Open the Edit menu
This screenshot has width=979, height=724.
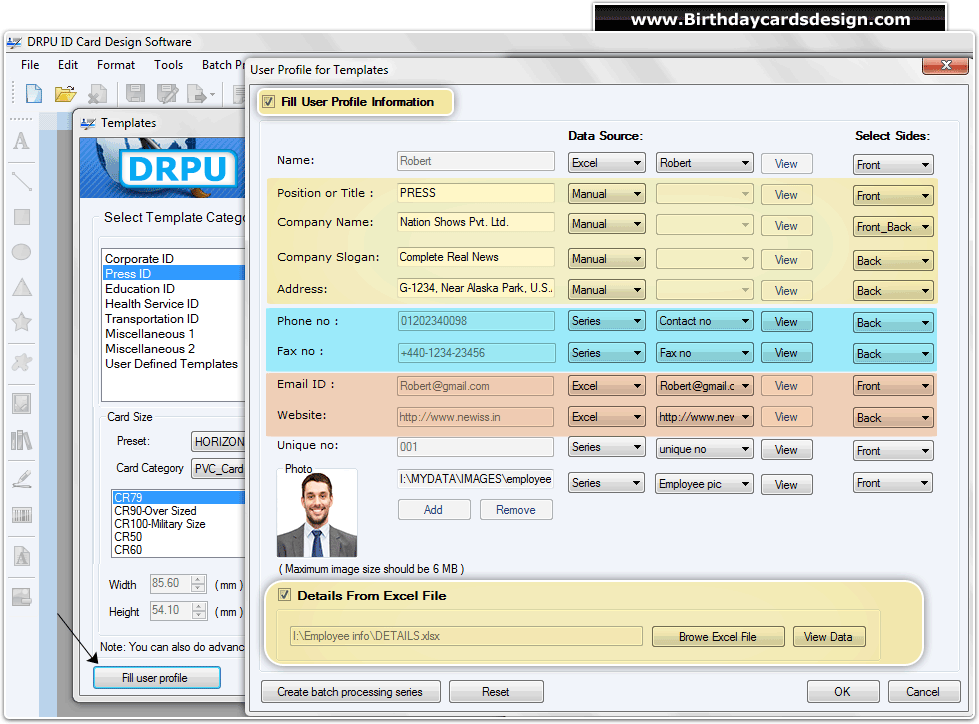[x=68, y=65]
